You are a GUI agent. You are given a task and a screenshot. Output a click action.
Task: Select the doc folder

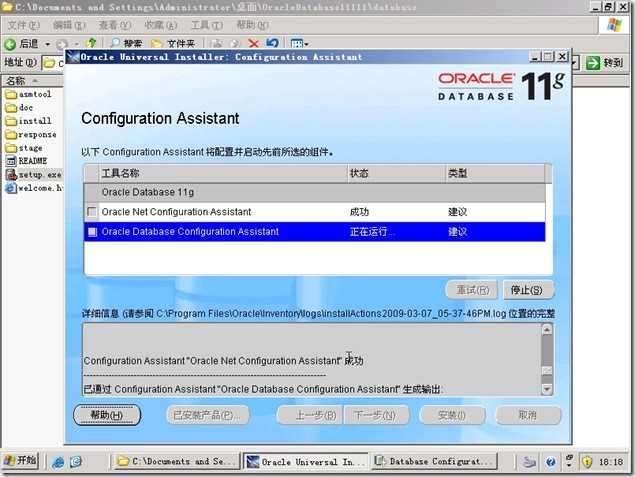(19, 108)
